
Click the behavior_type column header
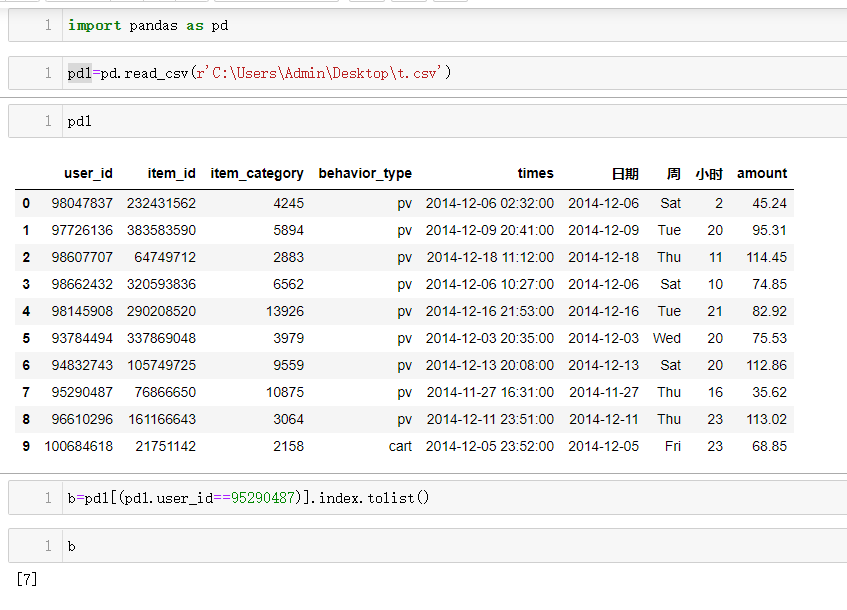point(365,173)
